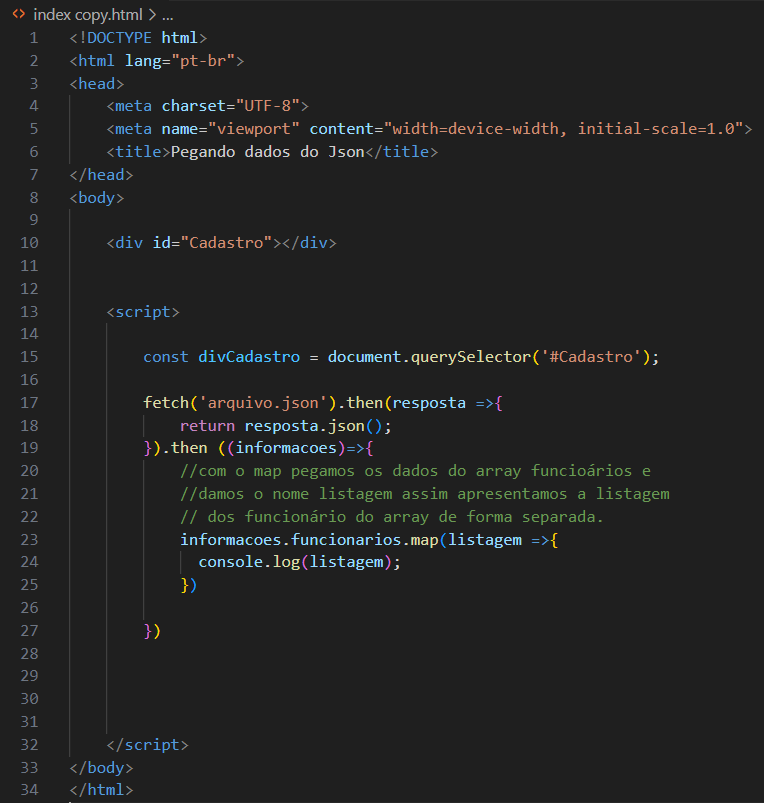Click the opening <script> tag
This screenshot has width=764, height=803.
(143, 311)
